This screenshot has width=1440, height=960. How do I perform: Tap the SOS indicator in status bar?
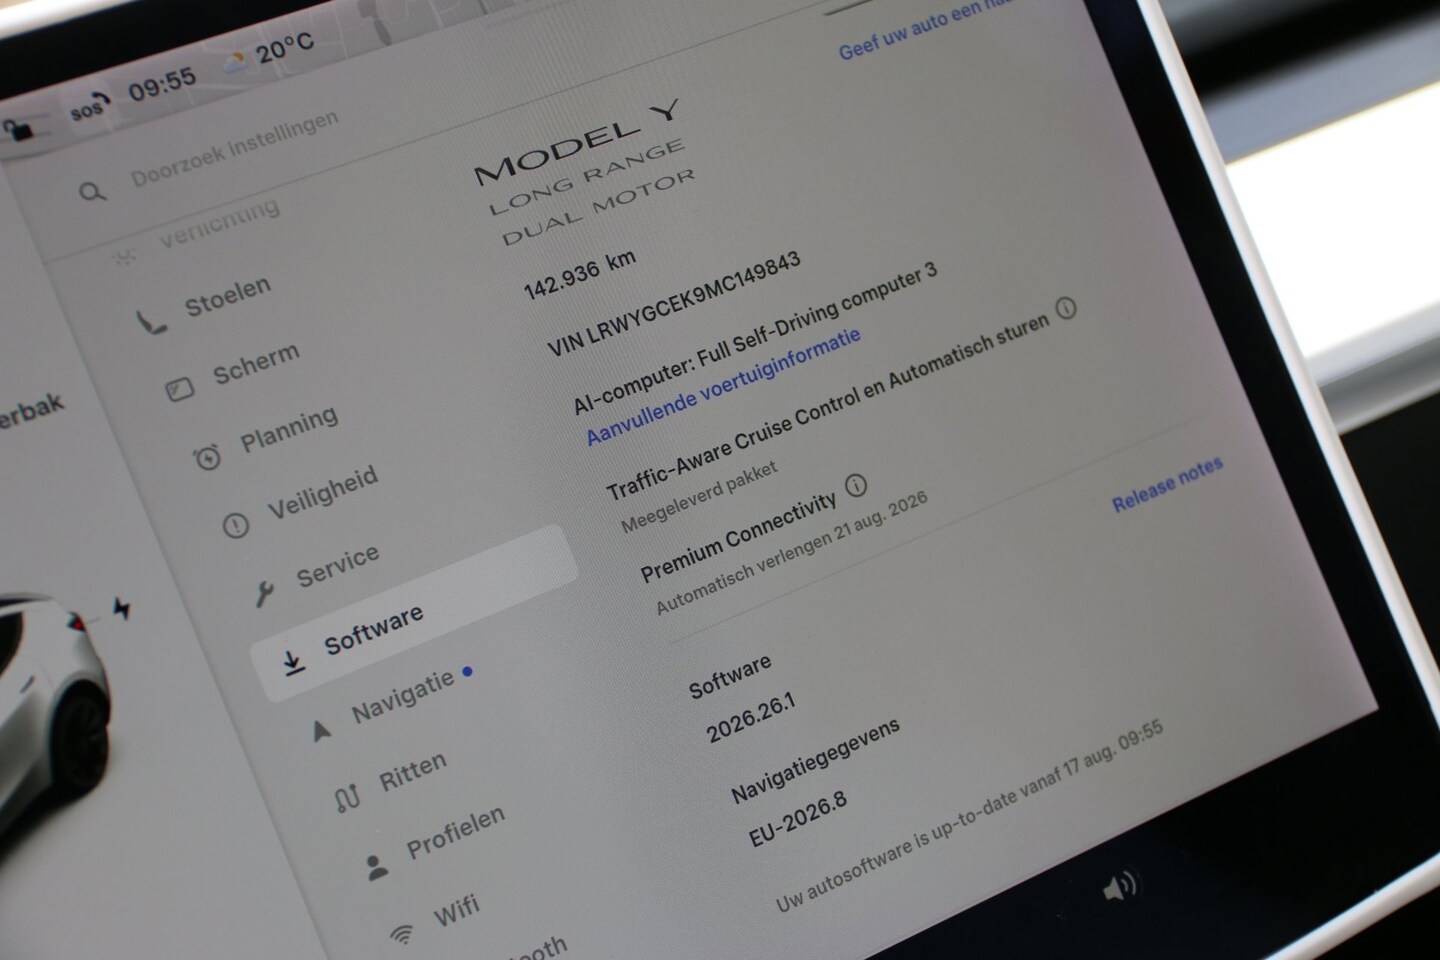coord(88,108)
